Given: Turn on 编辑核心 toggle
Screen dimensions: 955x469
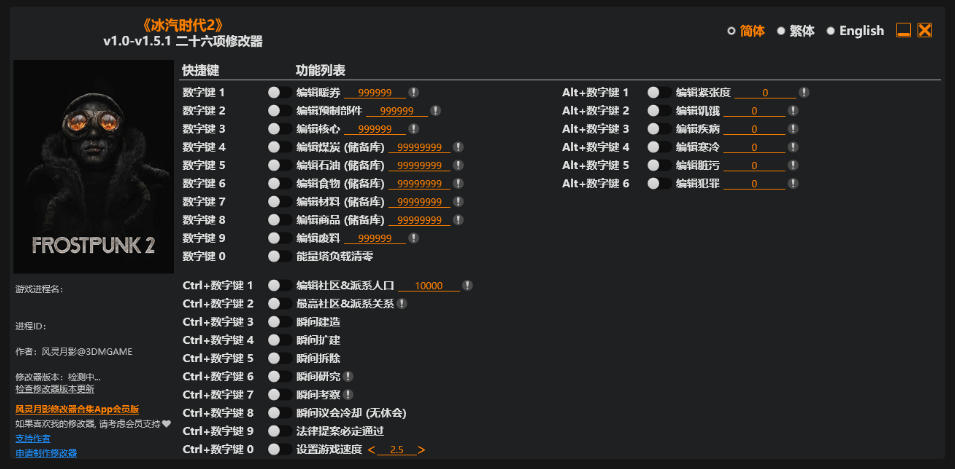Looking at the screenshot, I should click(280, 129).
